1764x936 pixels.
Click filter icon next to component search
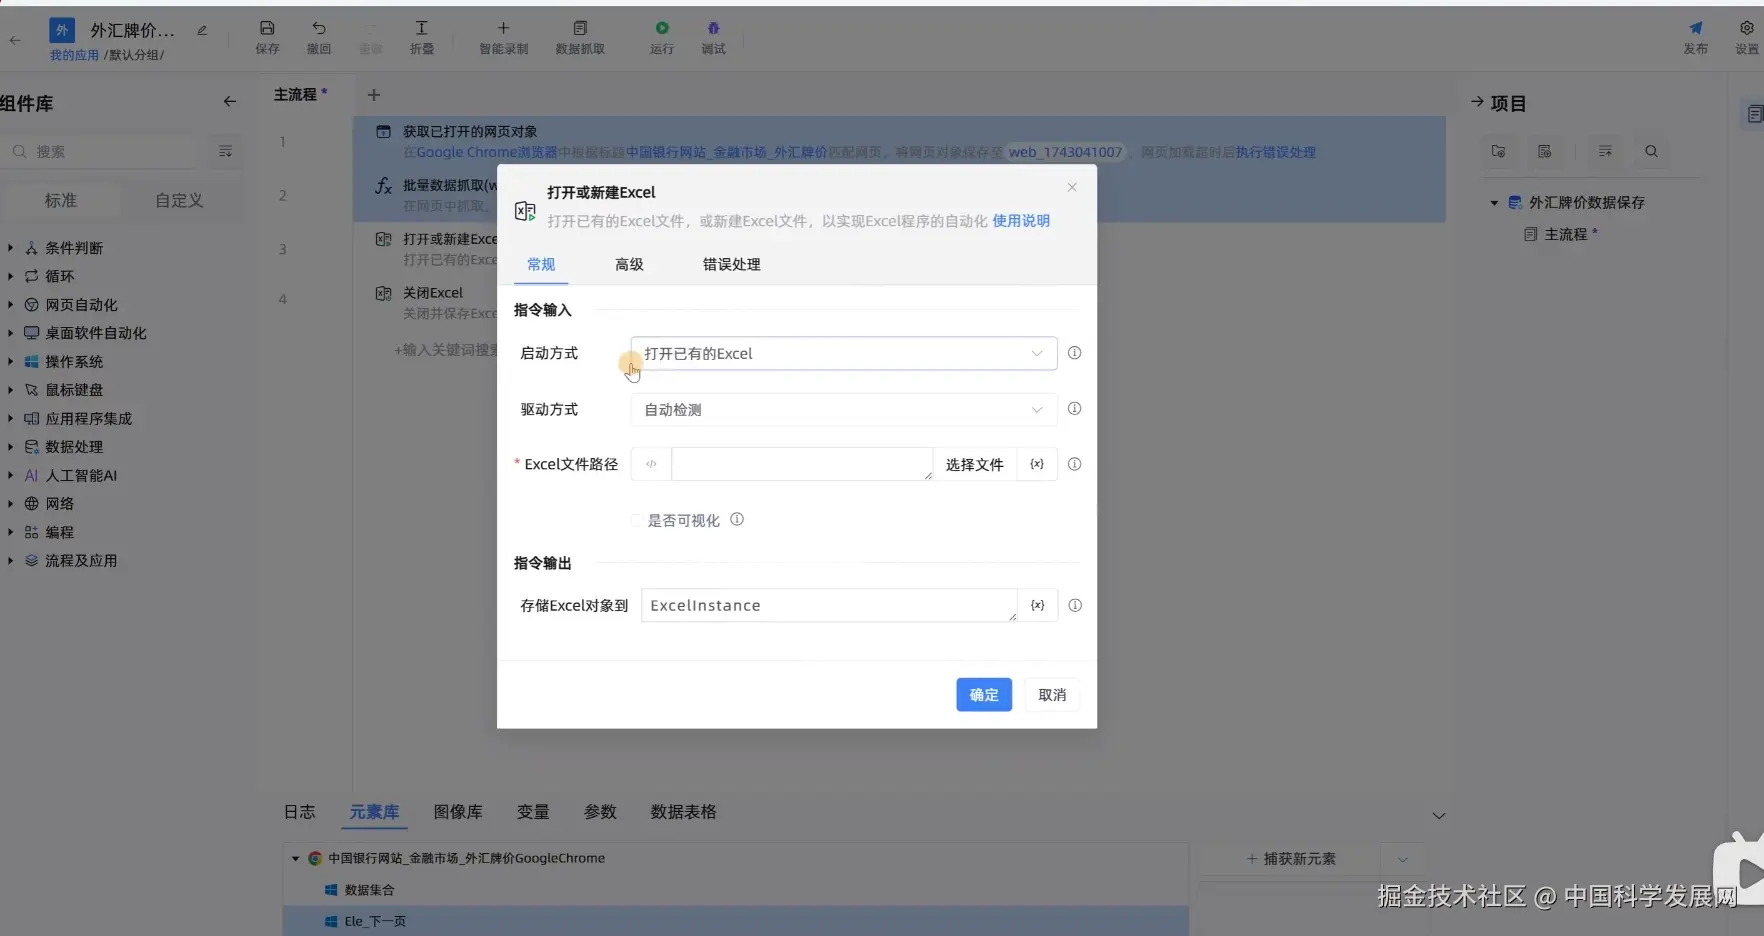pyautogui.click(x=226, y=151)
